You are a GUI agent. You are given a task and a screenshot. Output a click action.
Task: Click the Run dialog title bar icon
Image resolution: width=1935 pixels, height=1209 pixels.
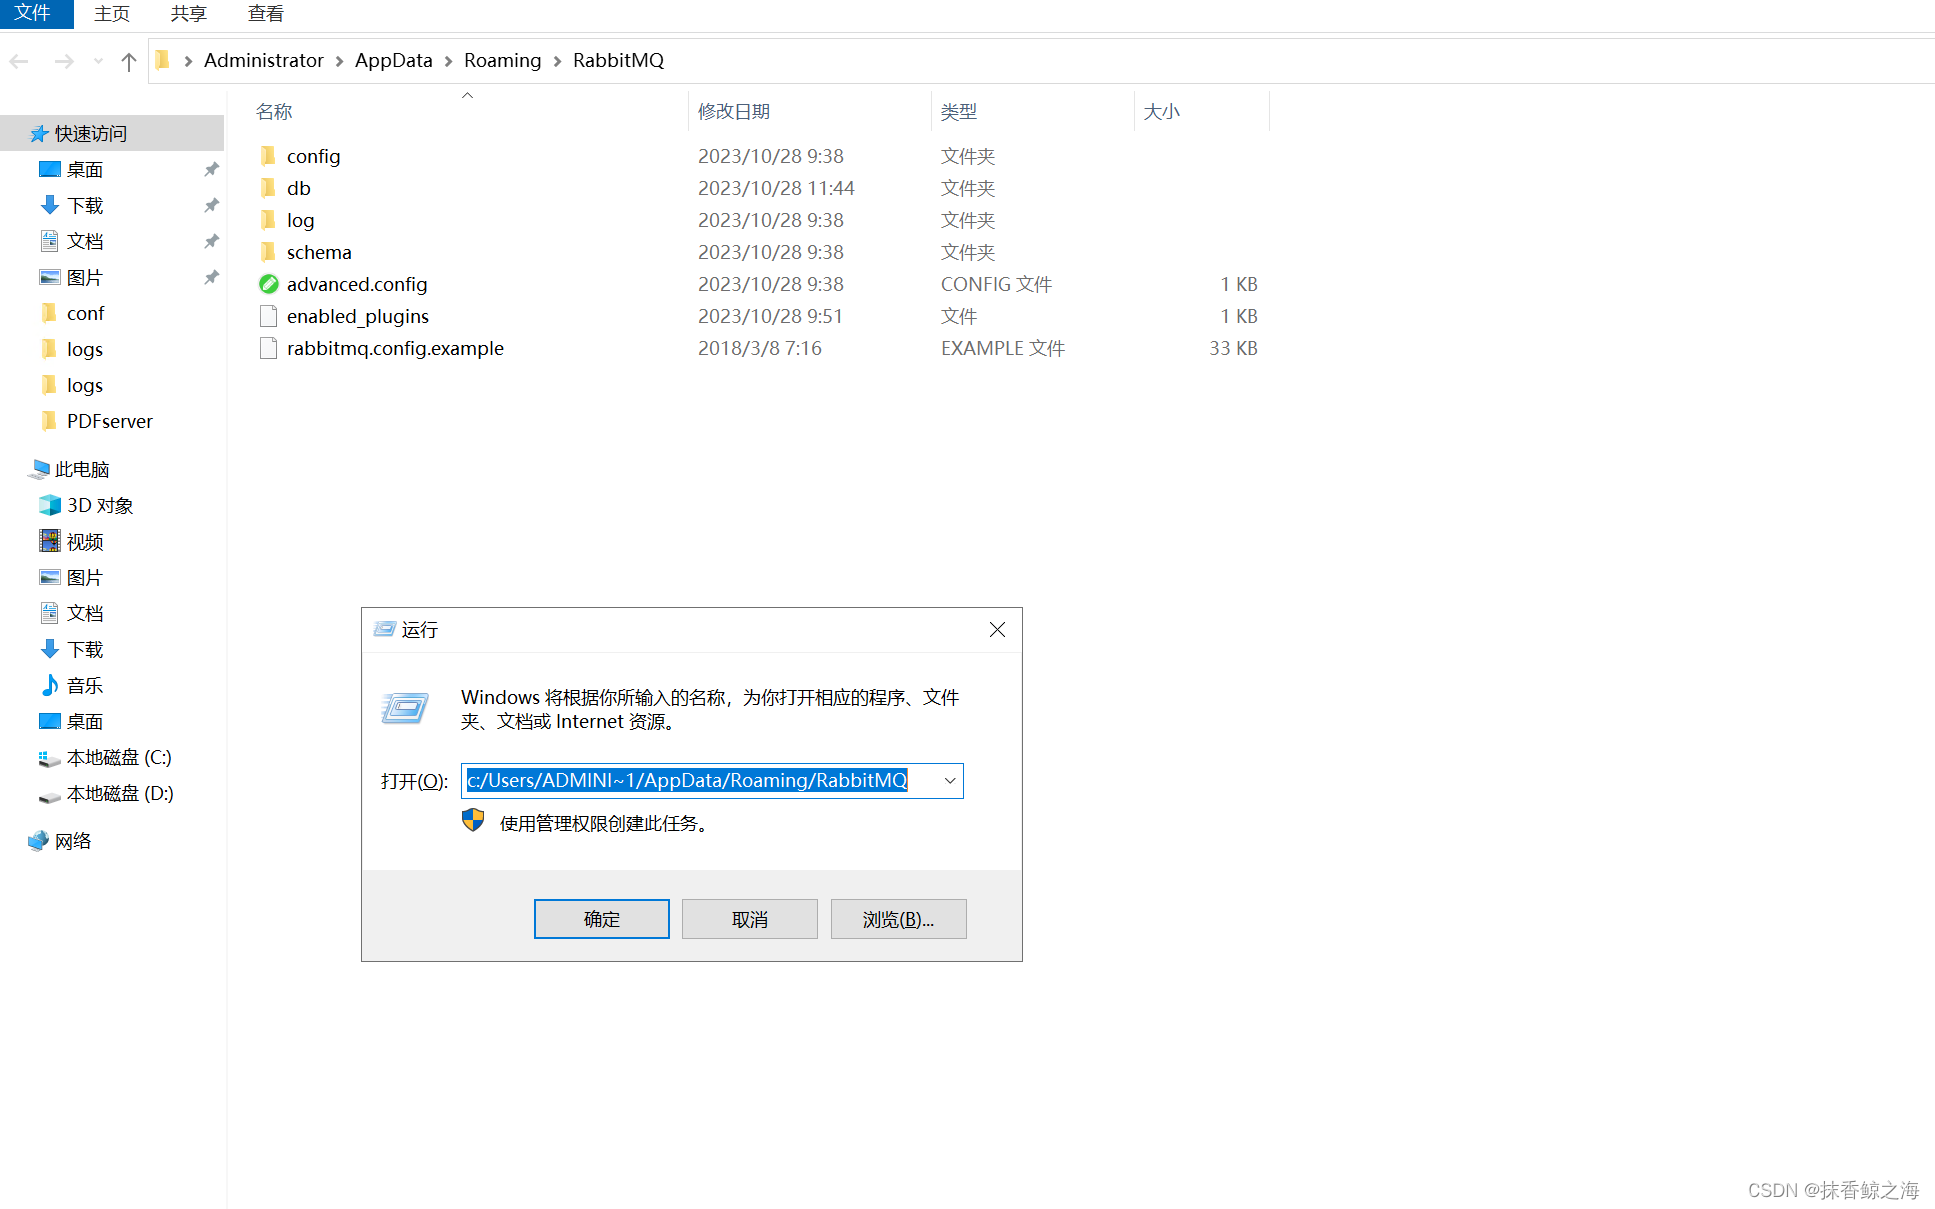(385, 629)
